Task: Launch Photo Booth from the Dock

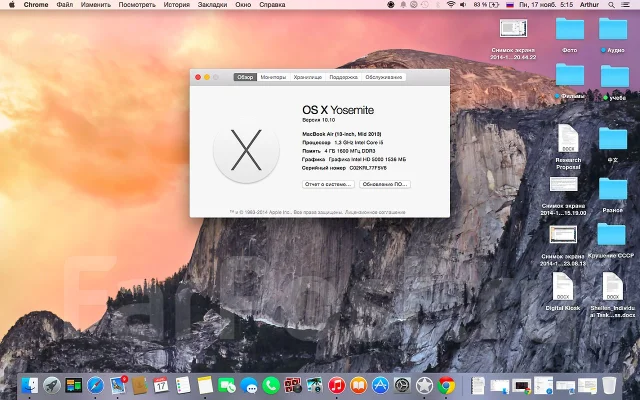Action: coord(293,385)
